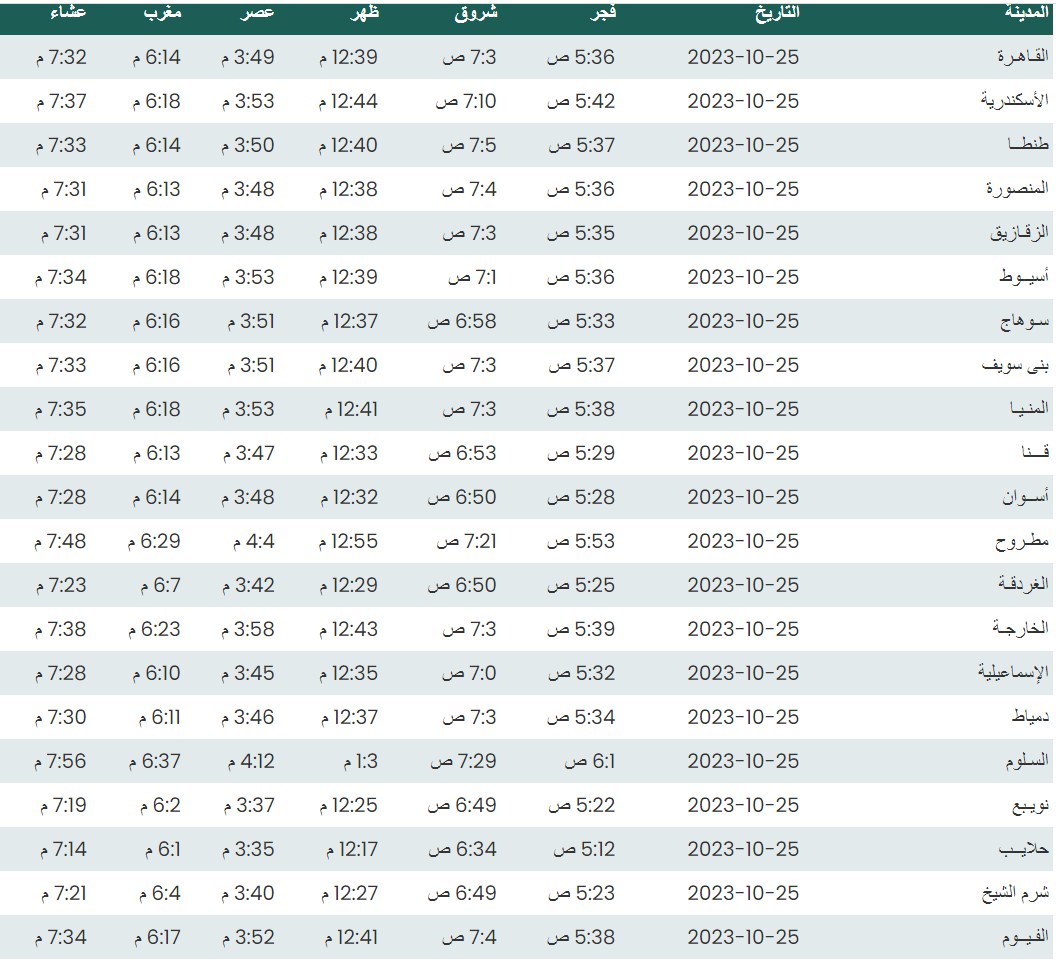Click the شروق column header
This screenshot has width=1056, height=963.
pyautogui.click(x=477, y=13)
